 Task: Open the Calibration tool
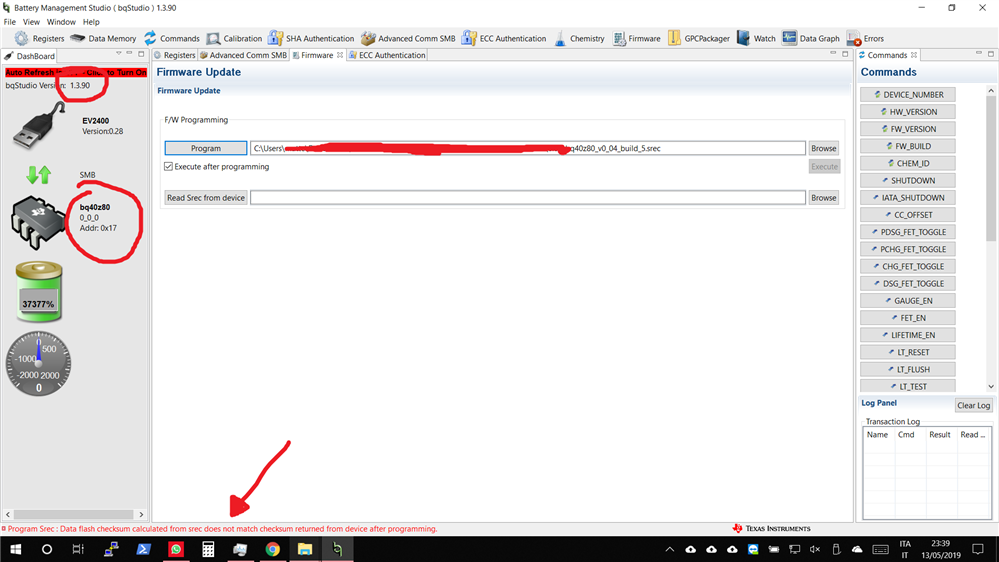[234, 38]
